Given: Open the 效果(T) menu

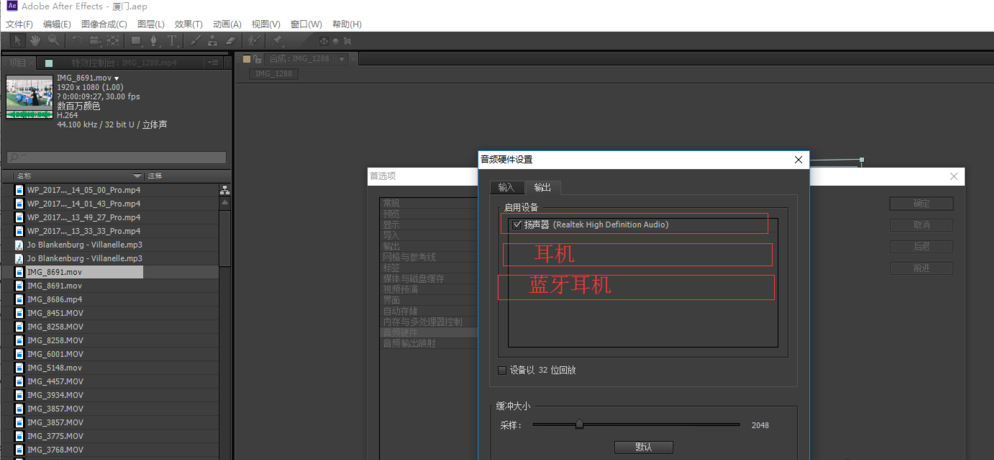Looking at the screenshot, I should click(188, 24).
